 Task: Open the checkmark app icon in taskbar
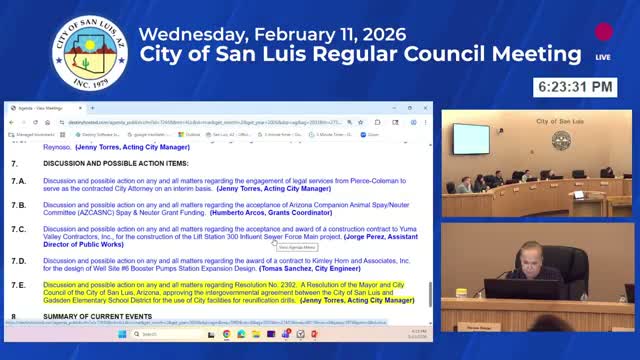[300, 334]
